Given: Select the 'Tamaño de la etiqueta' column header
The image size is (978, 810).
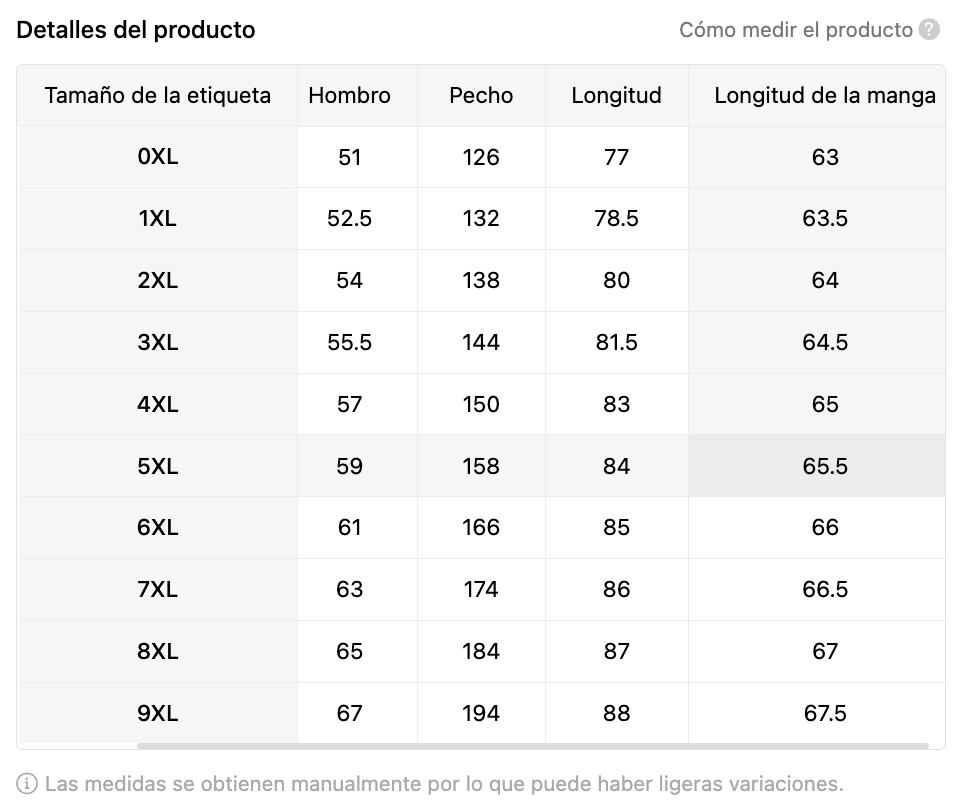Looking at the screenshot, I should tap(158, 96).
